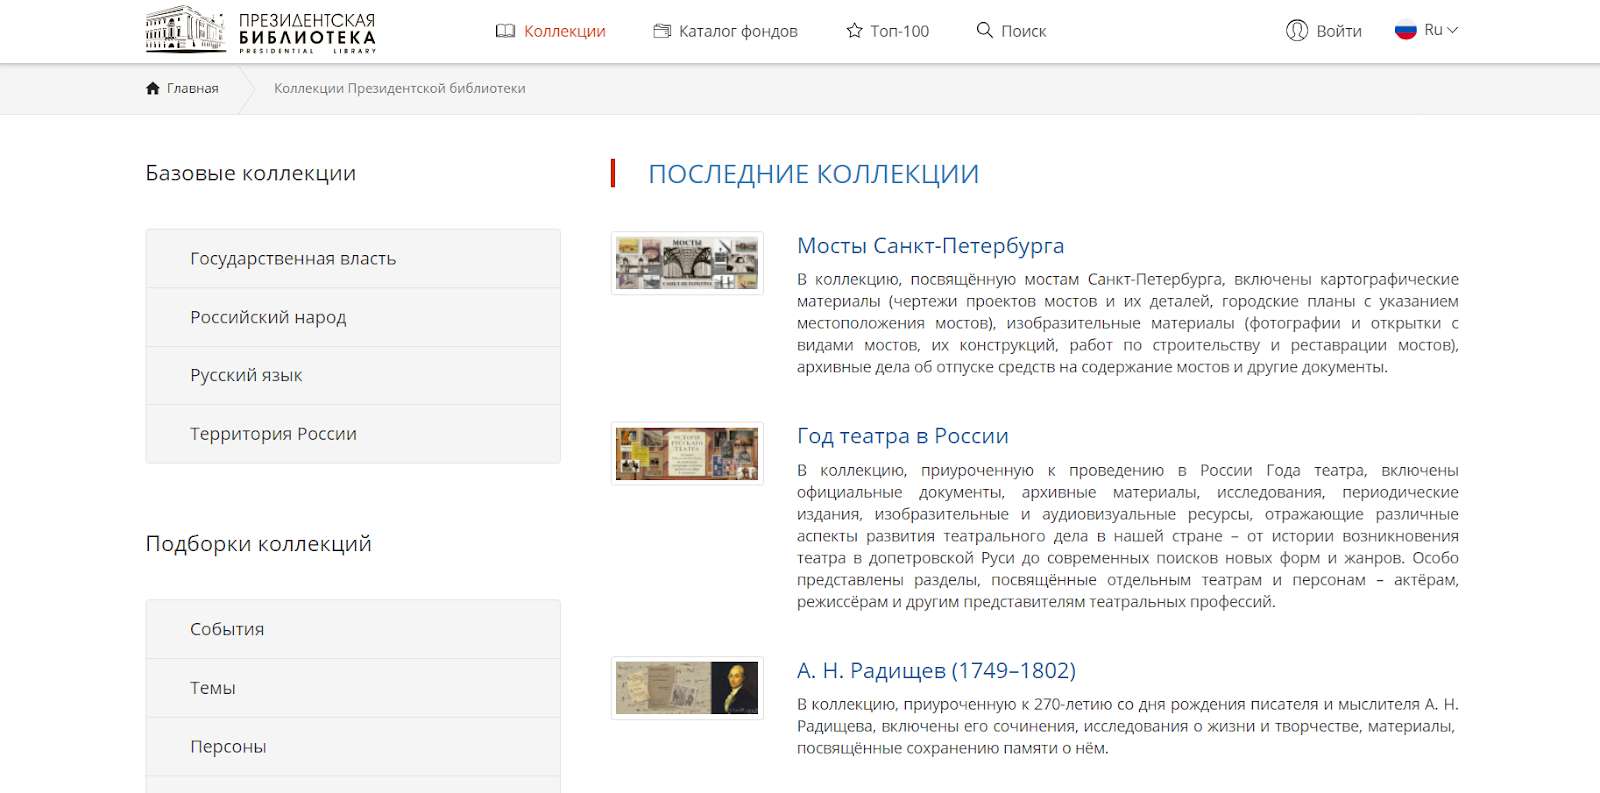
Task: Open the Коллекции menu item
Action: 564,31
